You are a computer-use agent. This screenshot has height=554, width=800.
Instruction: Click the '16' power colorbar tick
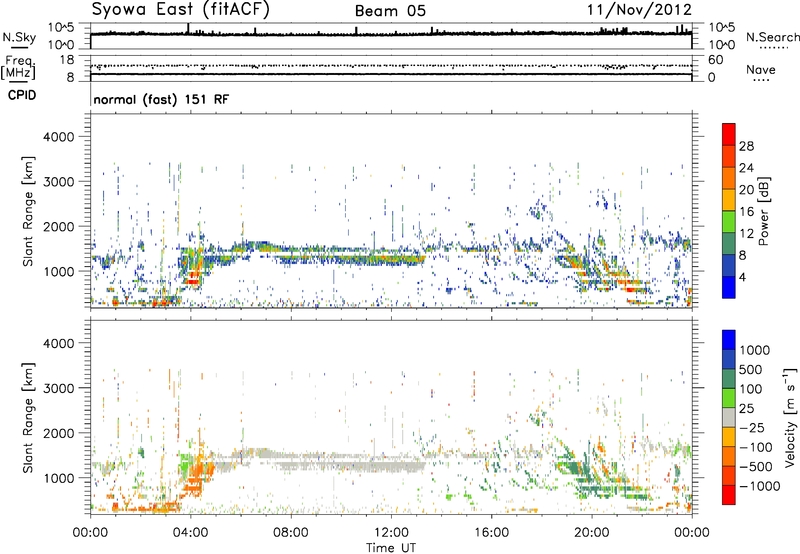746,212
